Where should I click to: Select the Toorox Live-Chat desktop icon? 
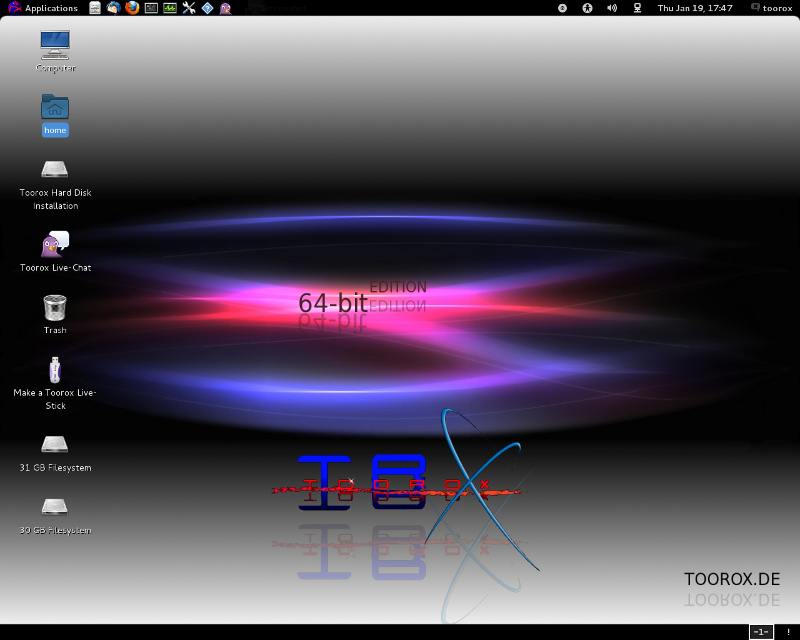[55, 244]
